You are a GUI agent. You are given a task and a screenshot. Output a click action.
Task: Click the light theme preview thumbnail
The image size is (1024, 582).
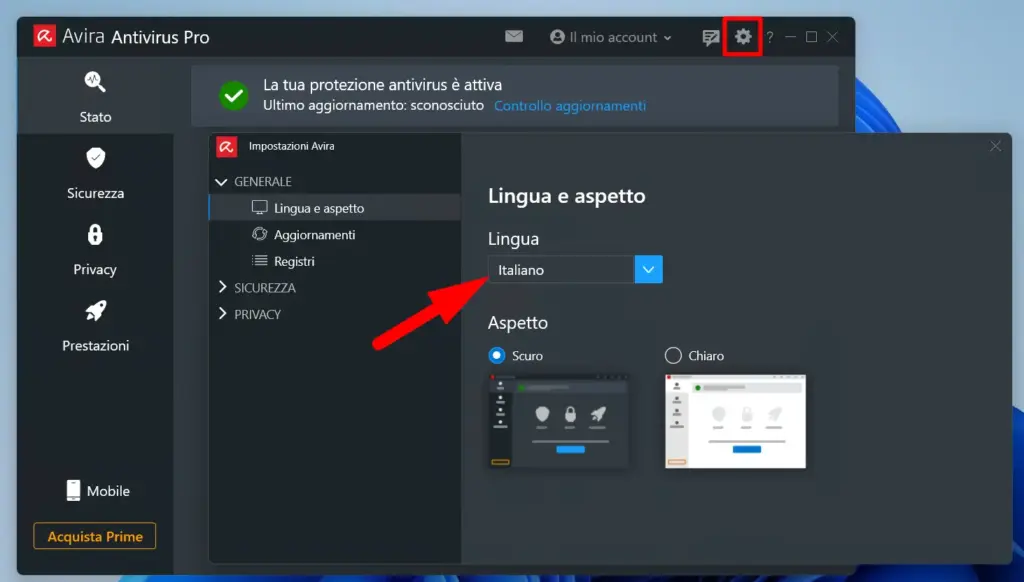tap(735, 421)
